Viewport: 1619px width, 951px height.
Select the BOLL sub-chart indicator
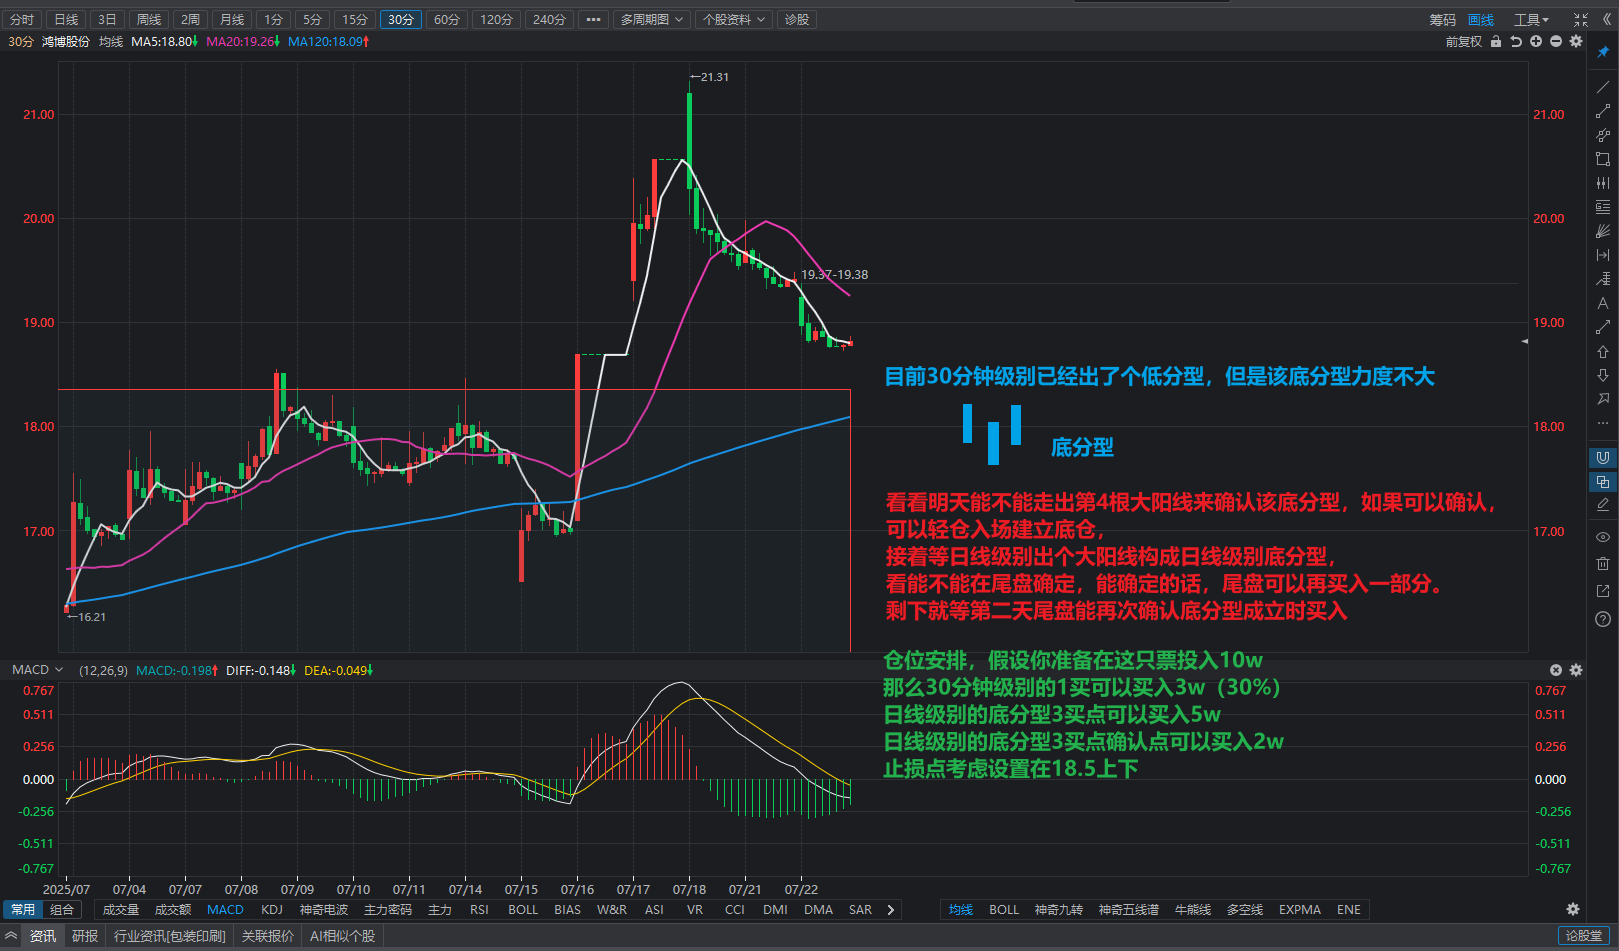tap(523, 910)
